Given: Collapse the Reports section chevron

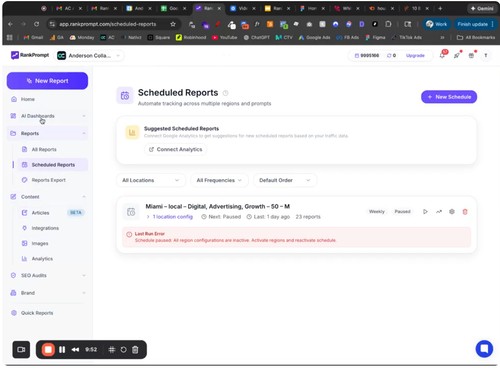Looking at the screenshot, I should click(x=84, y=133).
